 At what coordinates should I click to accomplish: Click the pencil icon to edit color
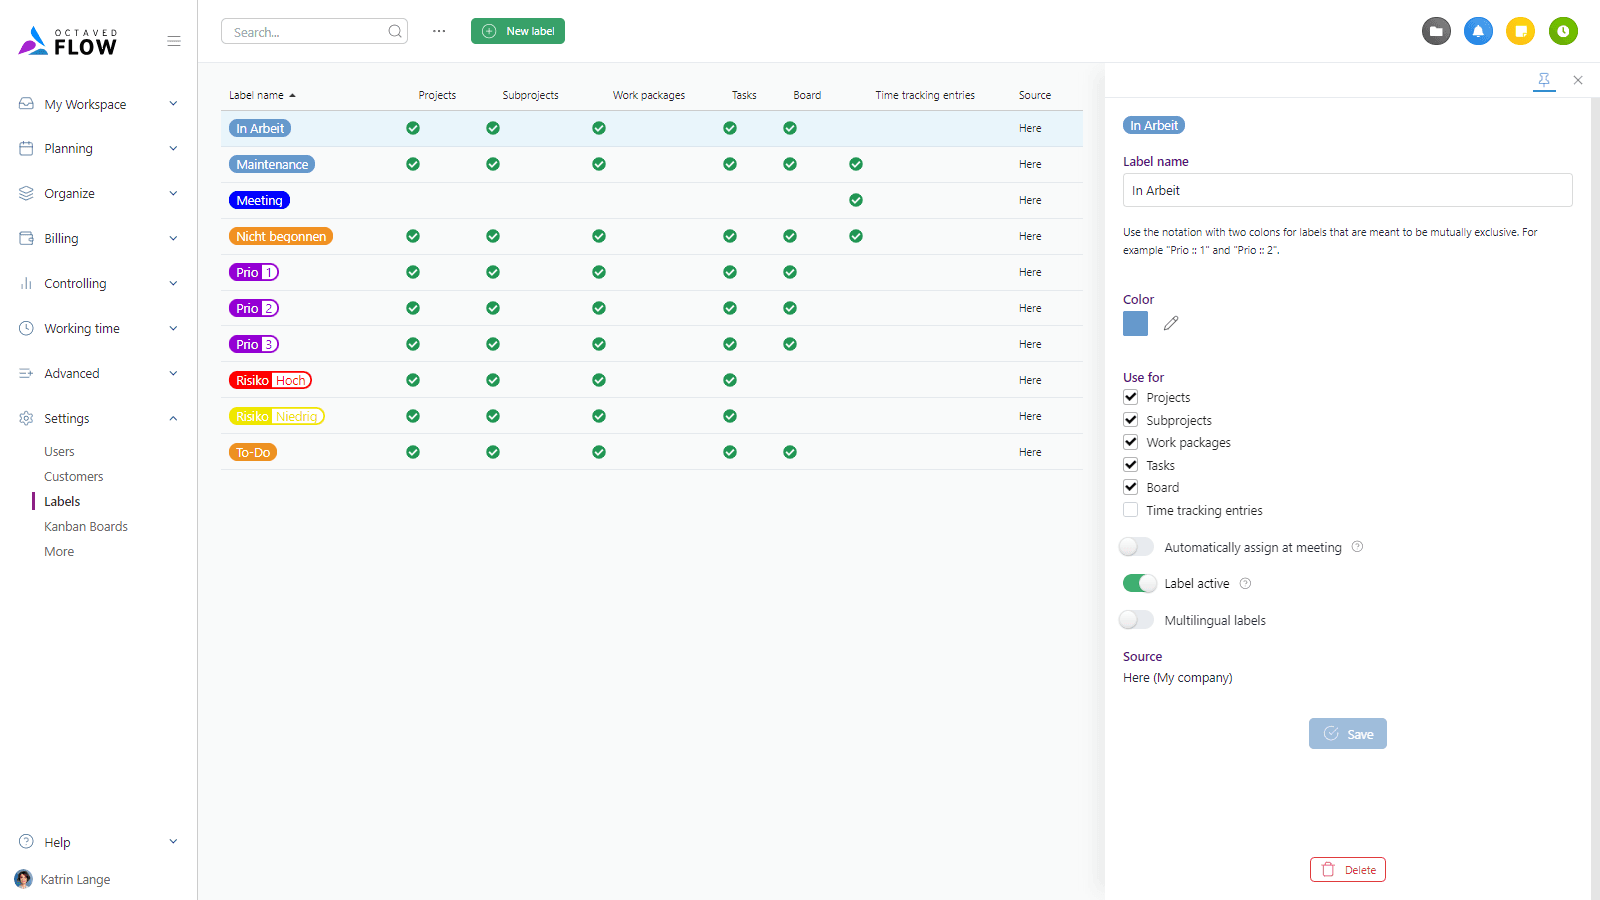(x=1171, y=323)
